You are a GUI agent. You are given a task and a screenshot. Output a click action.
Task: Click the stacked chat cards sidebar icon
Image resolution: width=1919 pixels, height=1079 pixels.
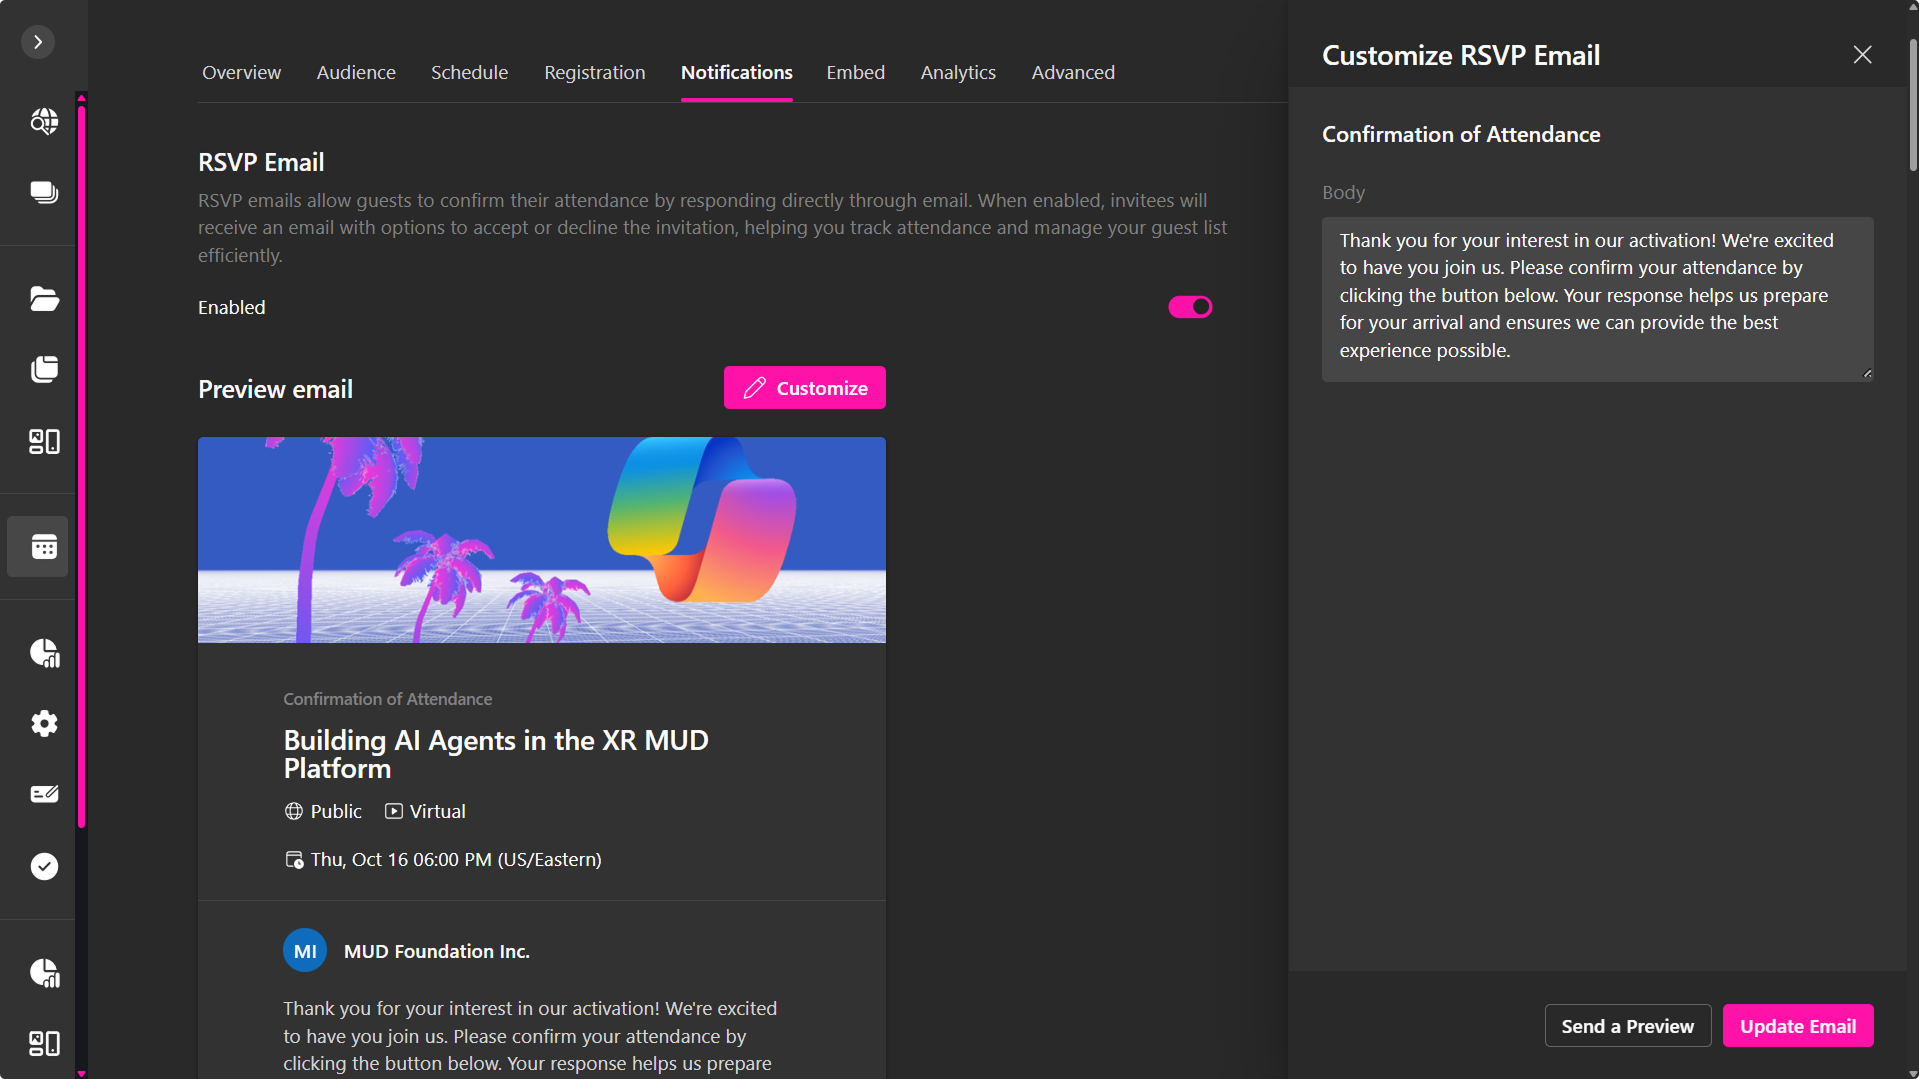(44, 192)
